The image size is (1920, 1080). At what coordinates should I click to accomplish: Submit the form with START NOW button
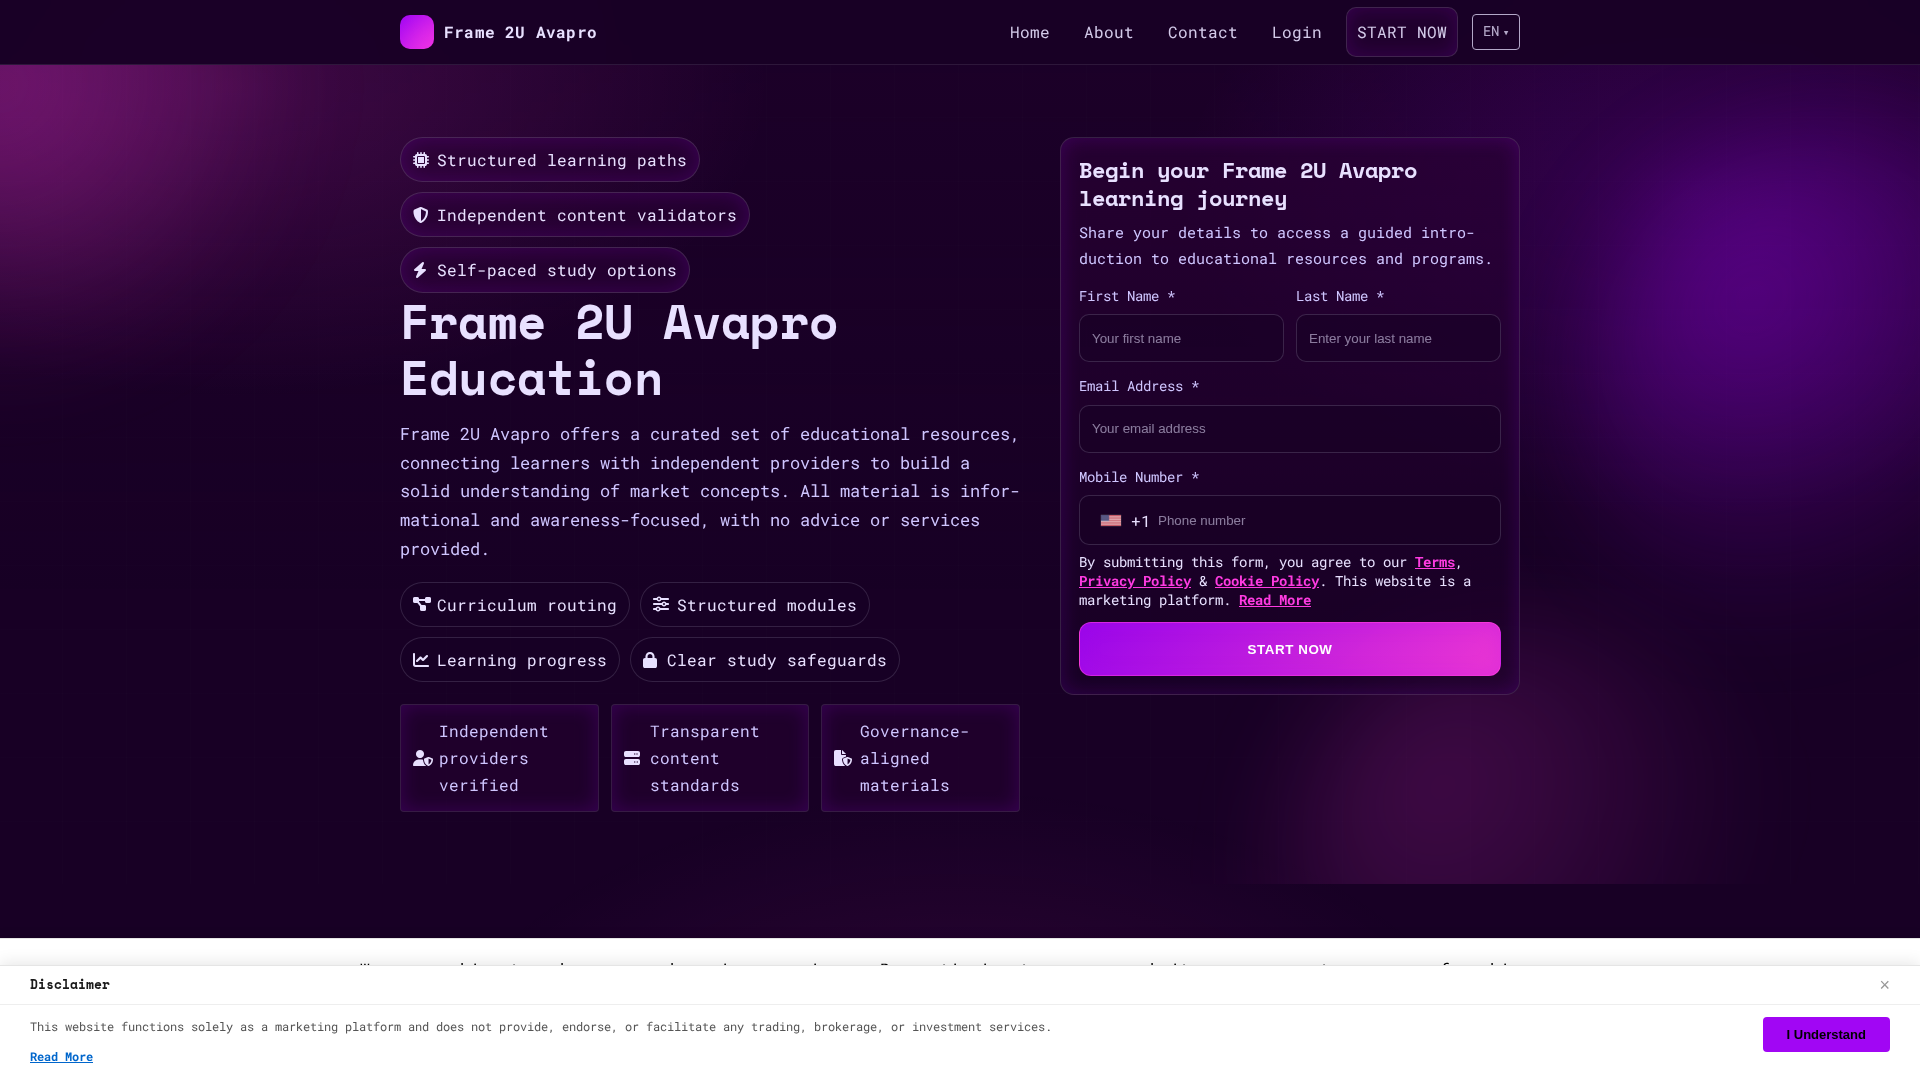coord(1290,649)
